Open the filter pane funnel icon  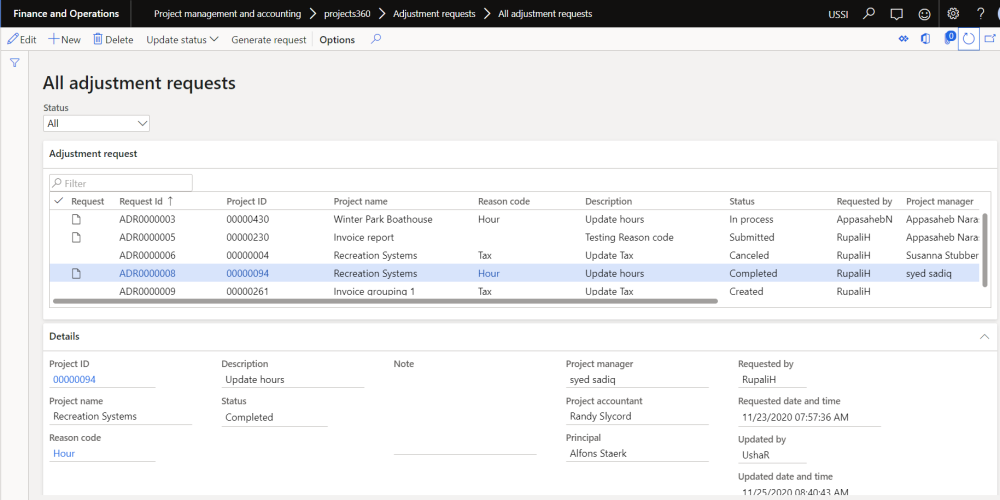[x=15, y=63]
